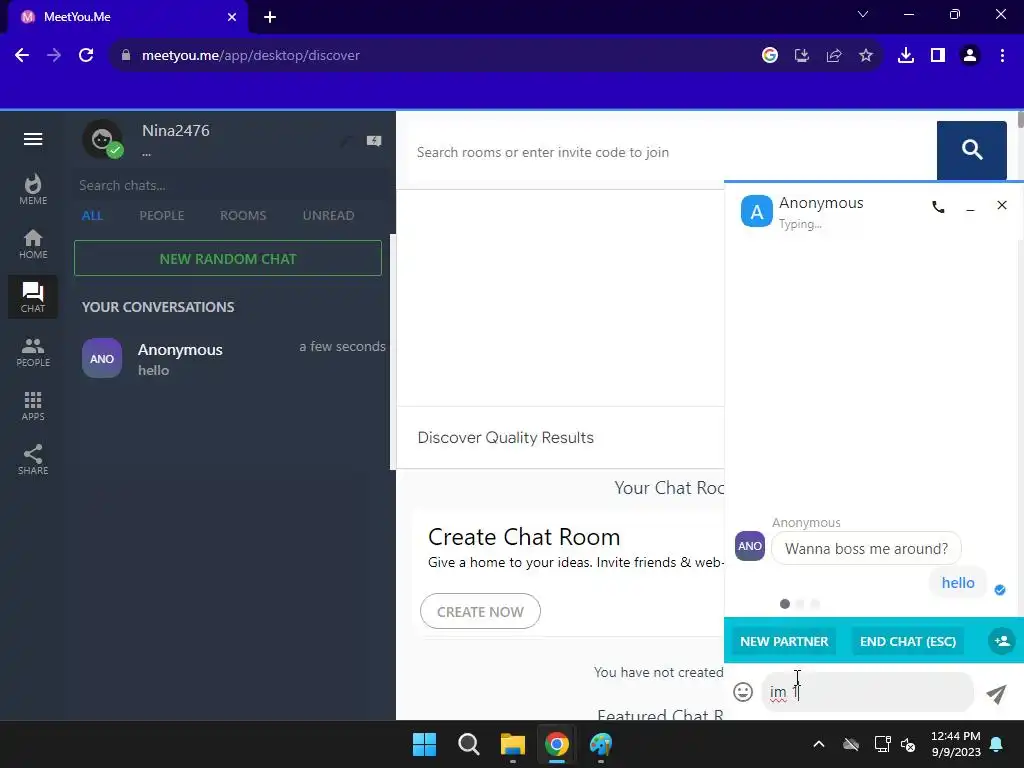Open the Chrome profile menu
This screenshot has width=1024, height=768.
(x=970, y=56)
